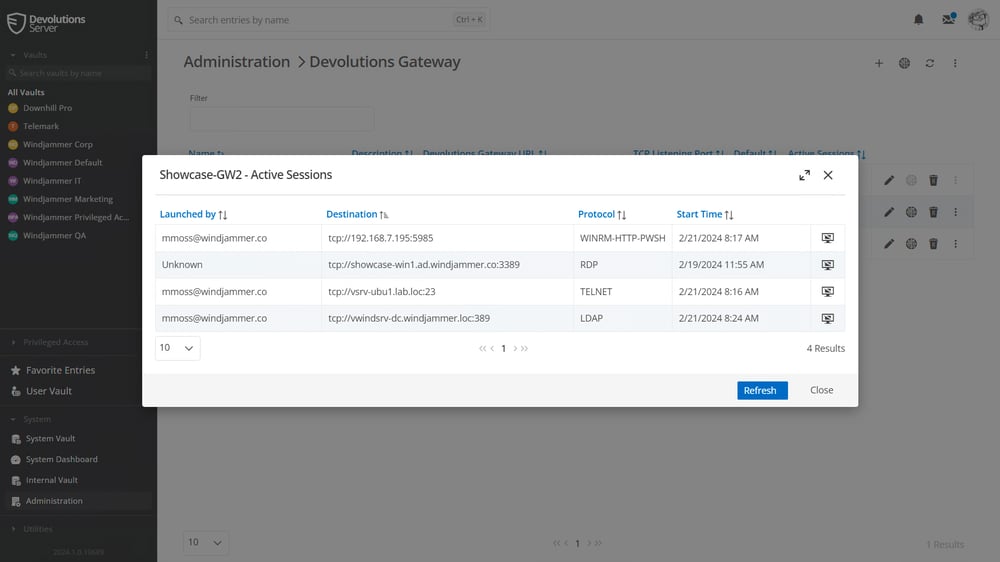
Task: Collapse the System section
Action: click(x=13, y=419)
